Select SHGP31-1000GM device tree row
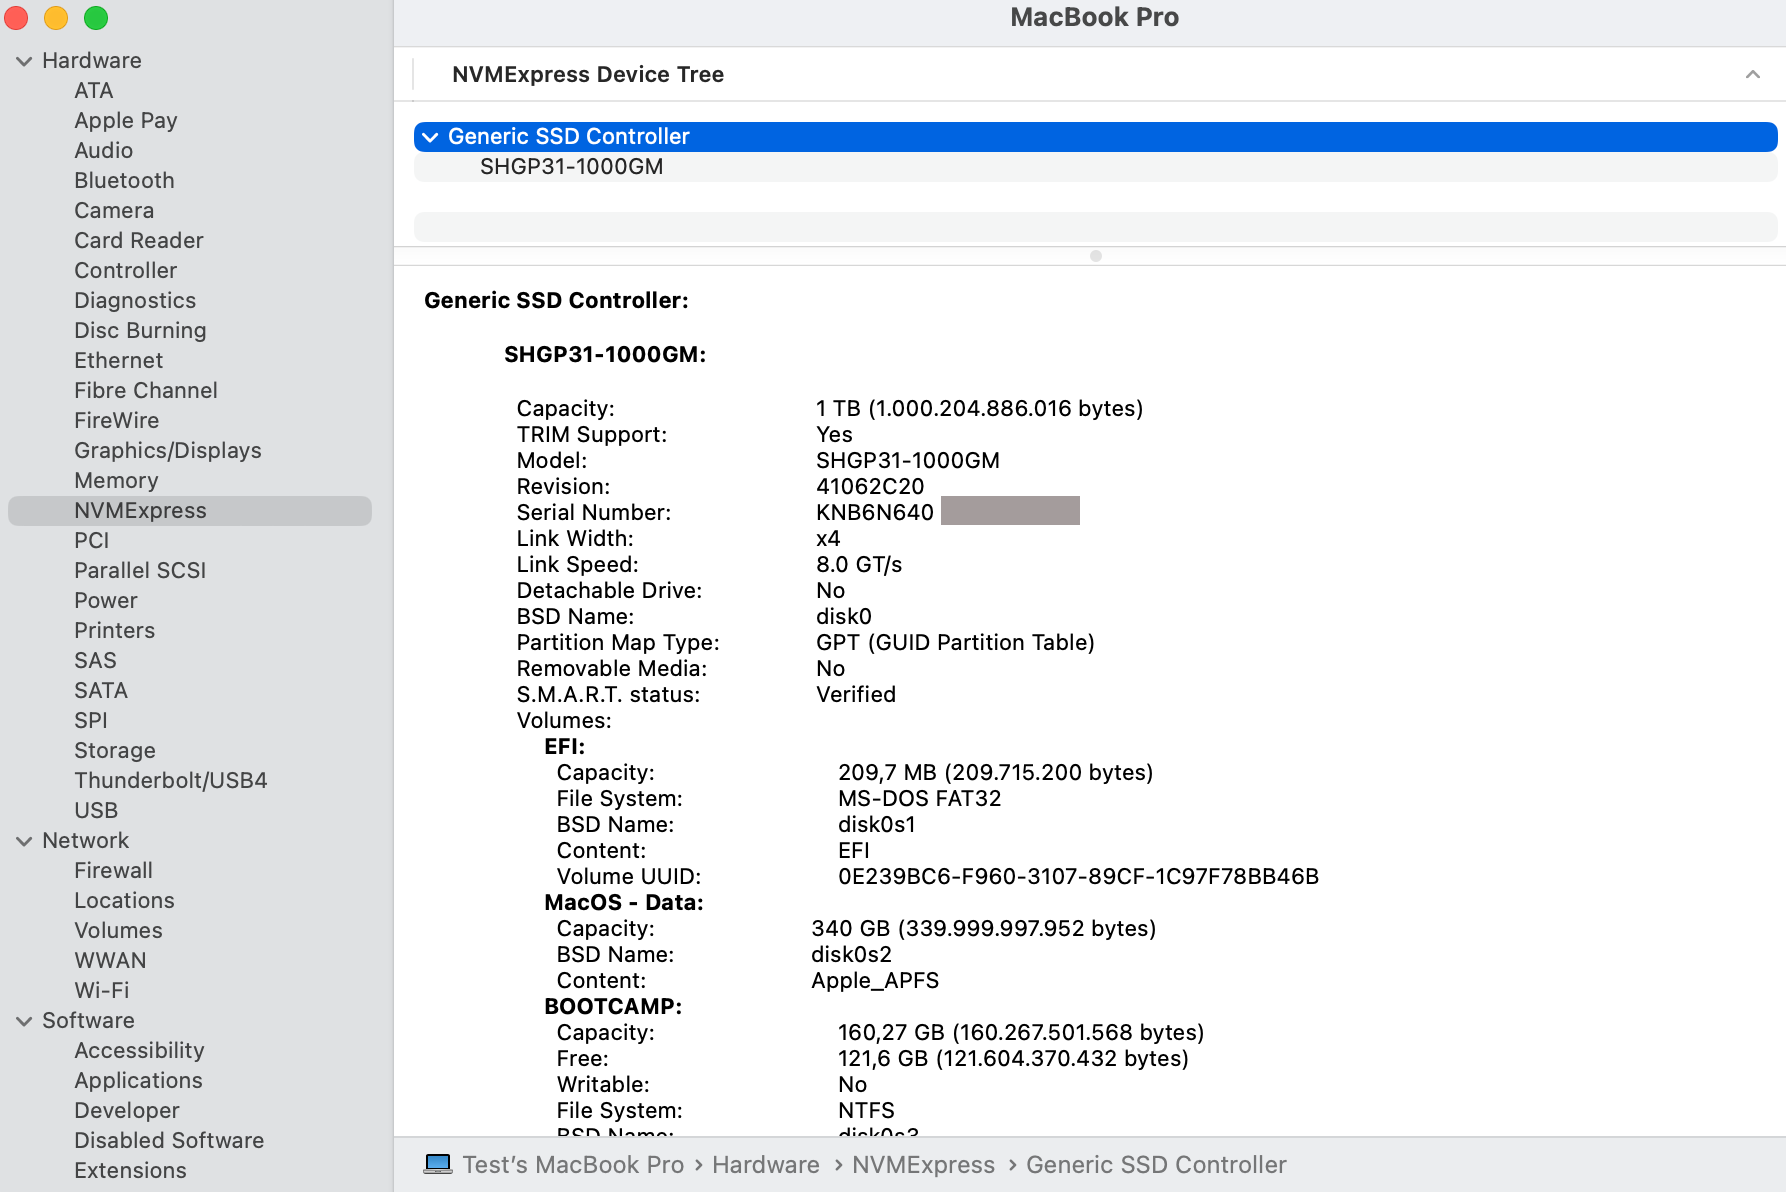 pyautogui.click(x=1096, y=167)
